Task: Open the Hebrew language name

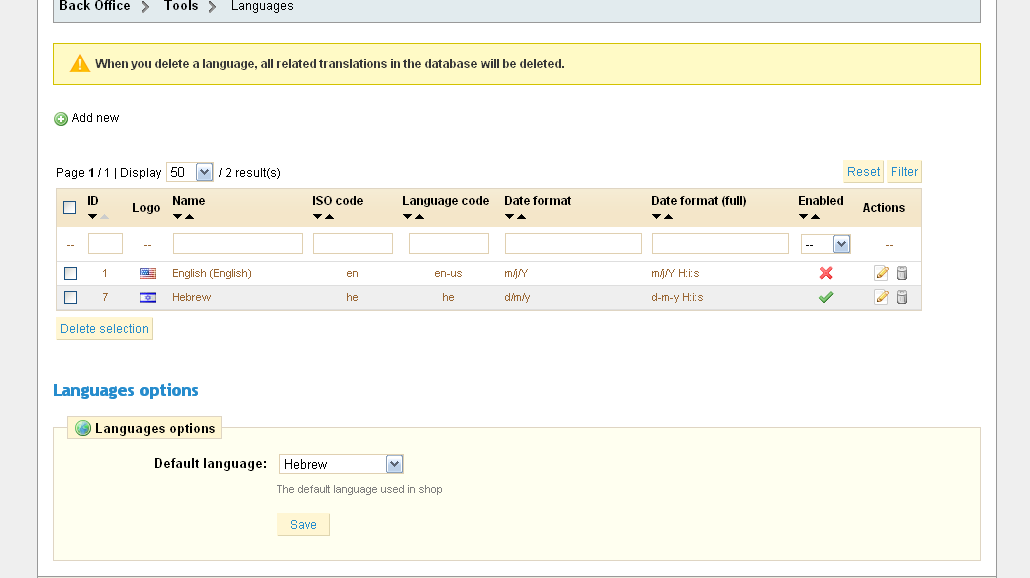Action: pos(192,298)
